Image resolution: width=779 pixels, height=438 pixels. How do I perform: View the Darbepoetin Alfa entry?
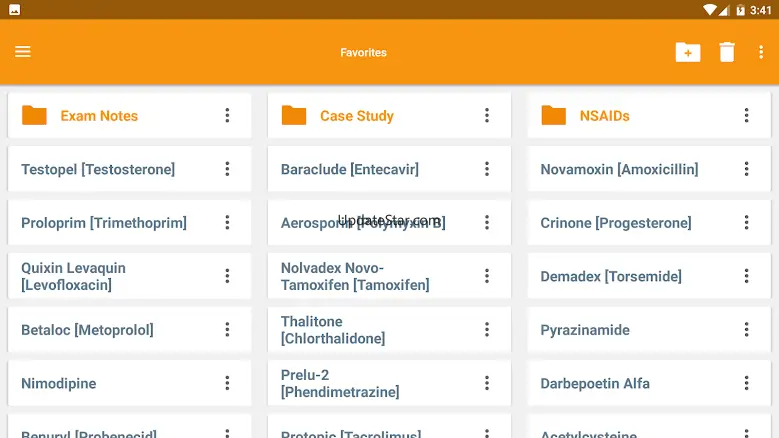tap(649, 383)
